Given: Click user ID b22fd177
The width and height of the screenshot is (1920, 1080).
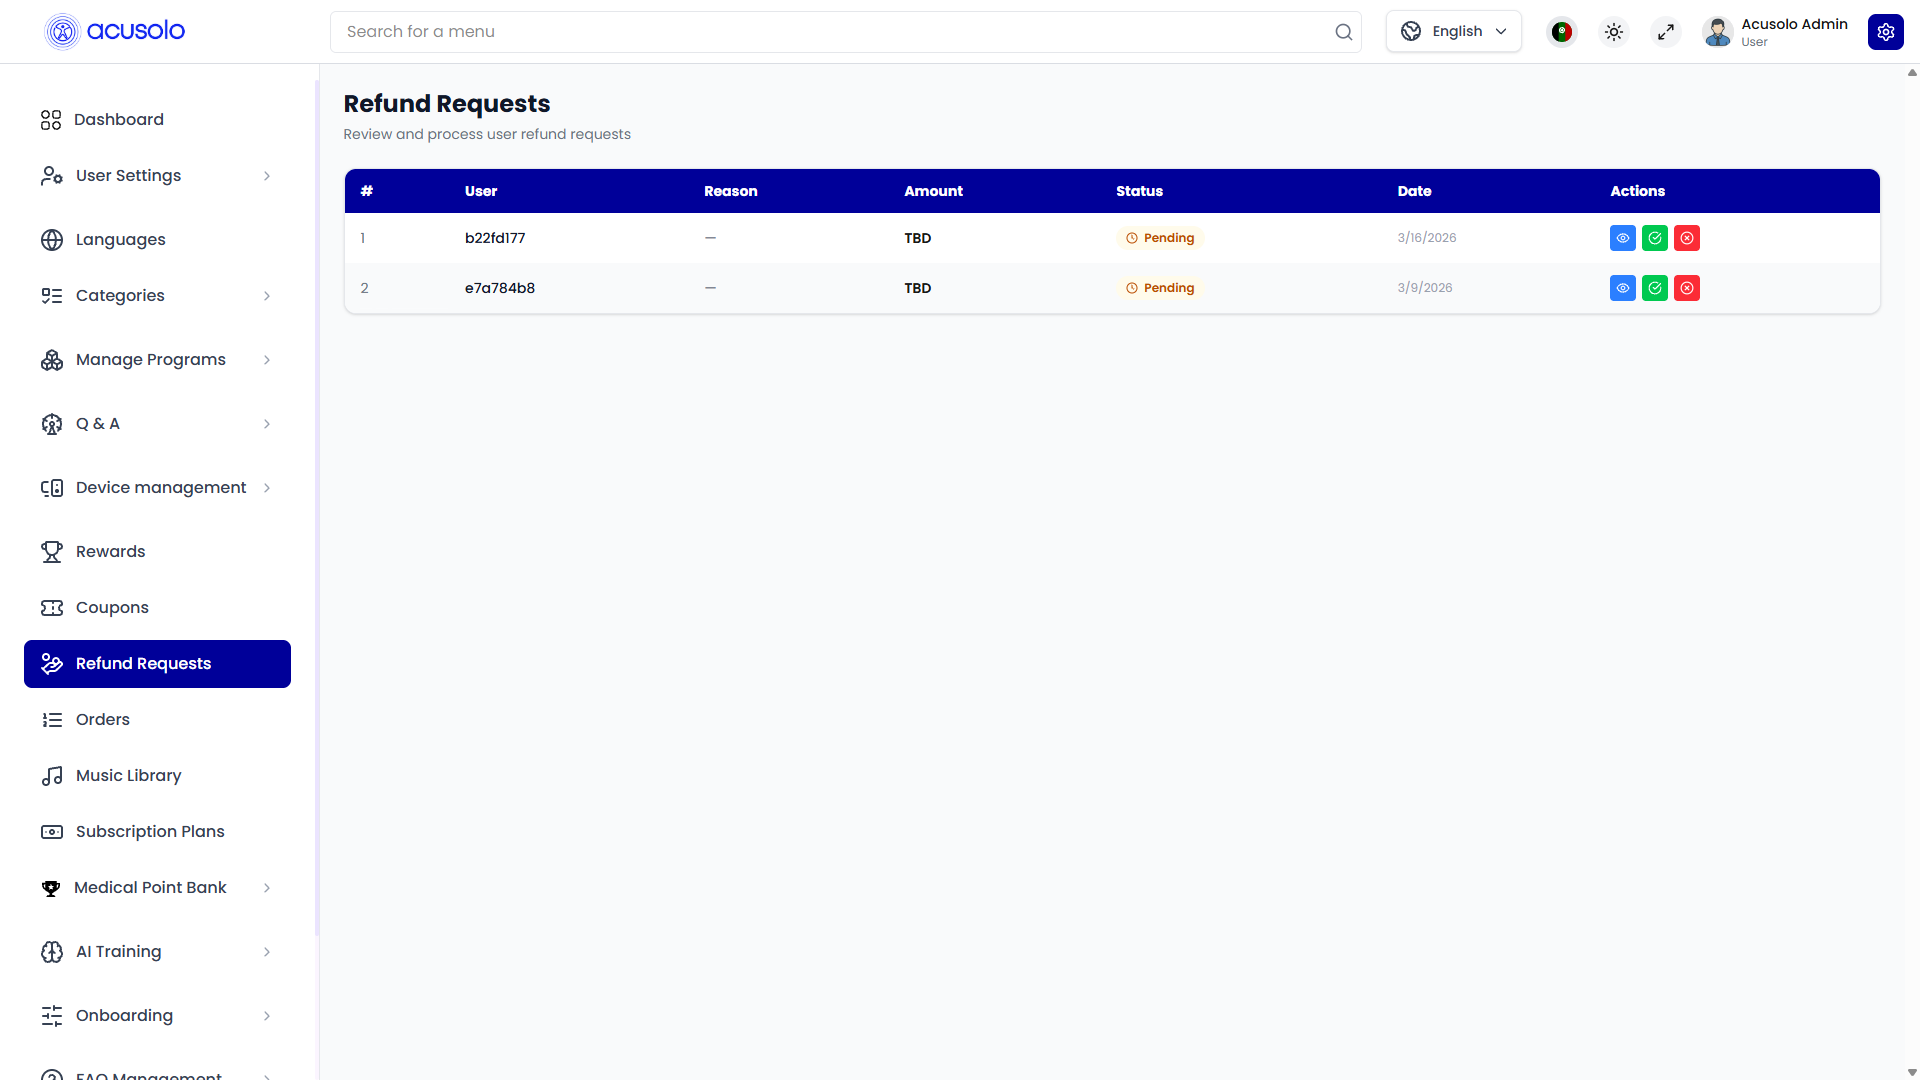Looking at the screenshot, I should [495, 238].
